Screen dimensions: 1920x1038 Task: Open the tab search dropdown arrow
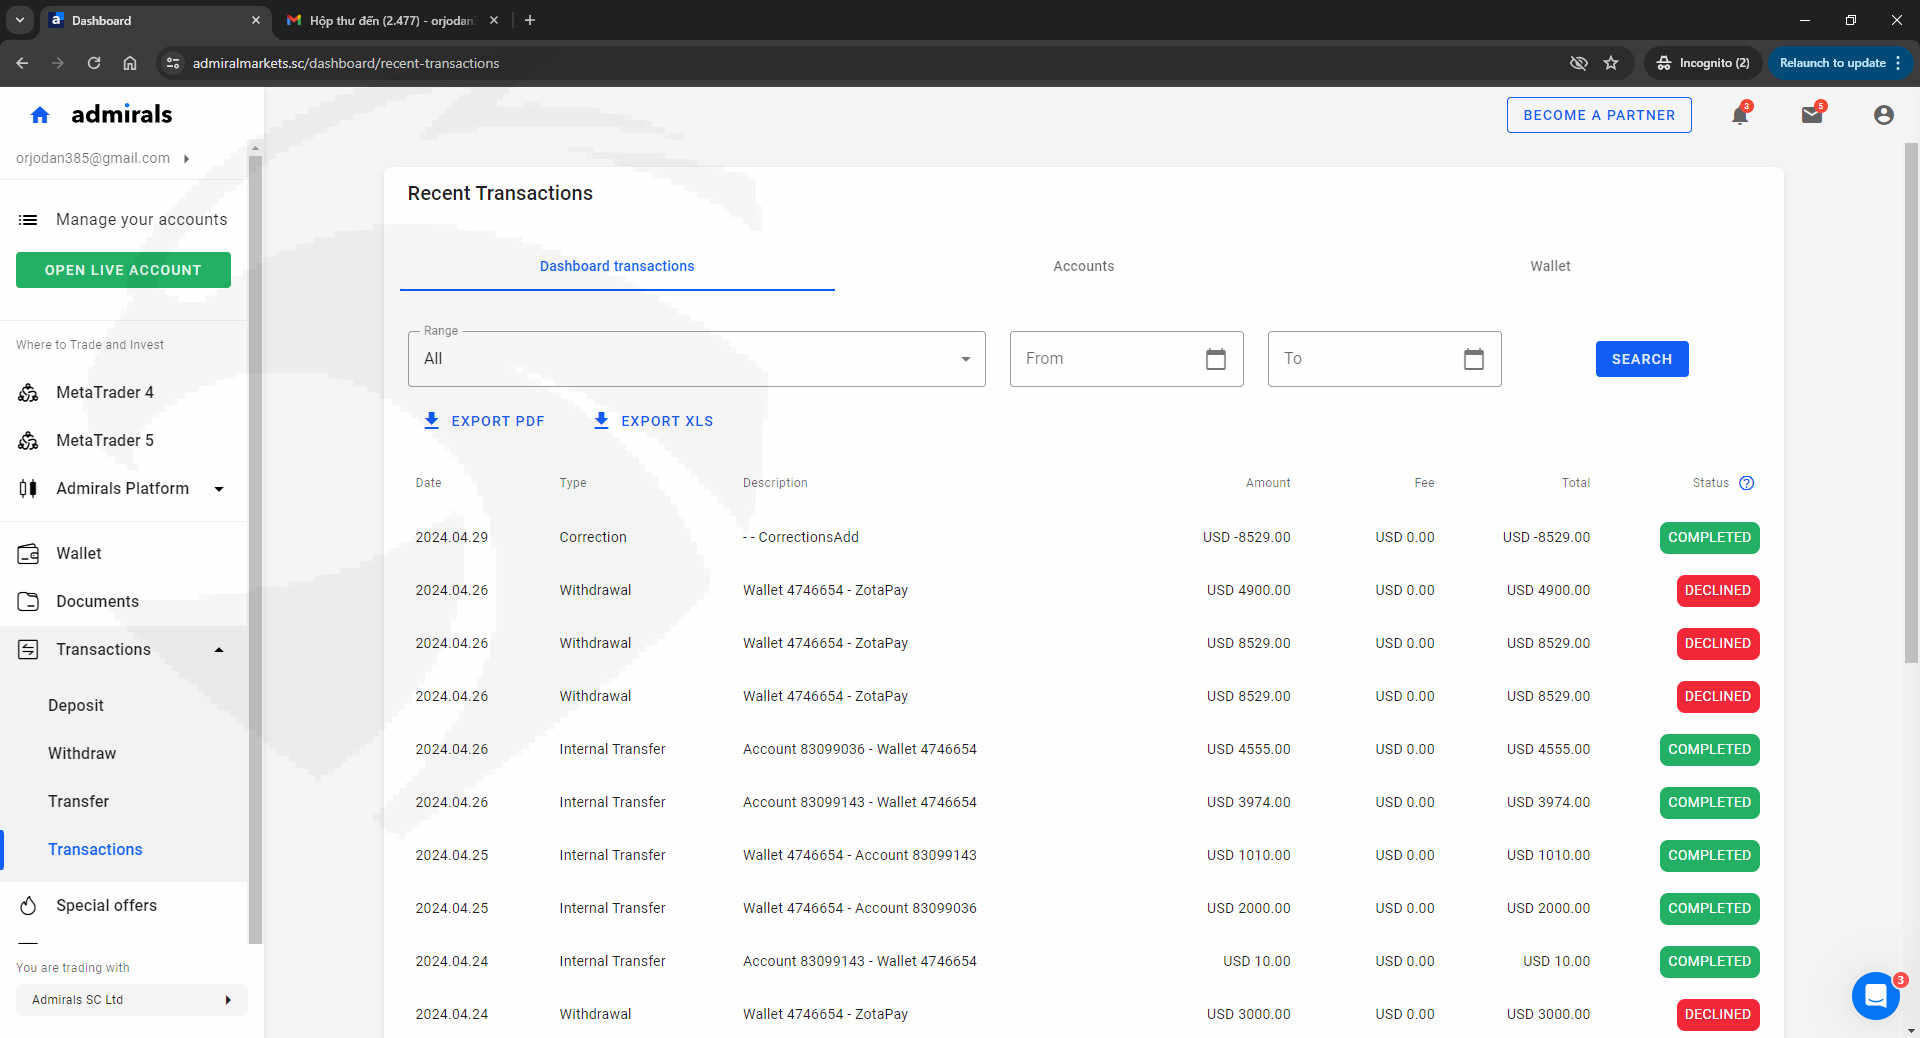point(20,20)
